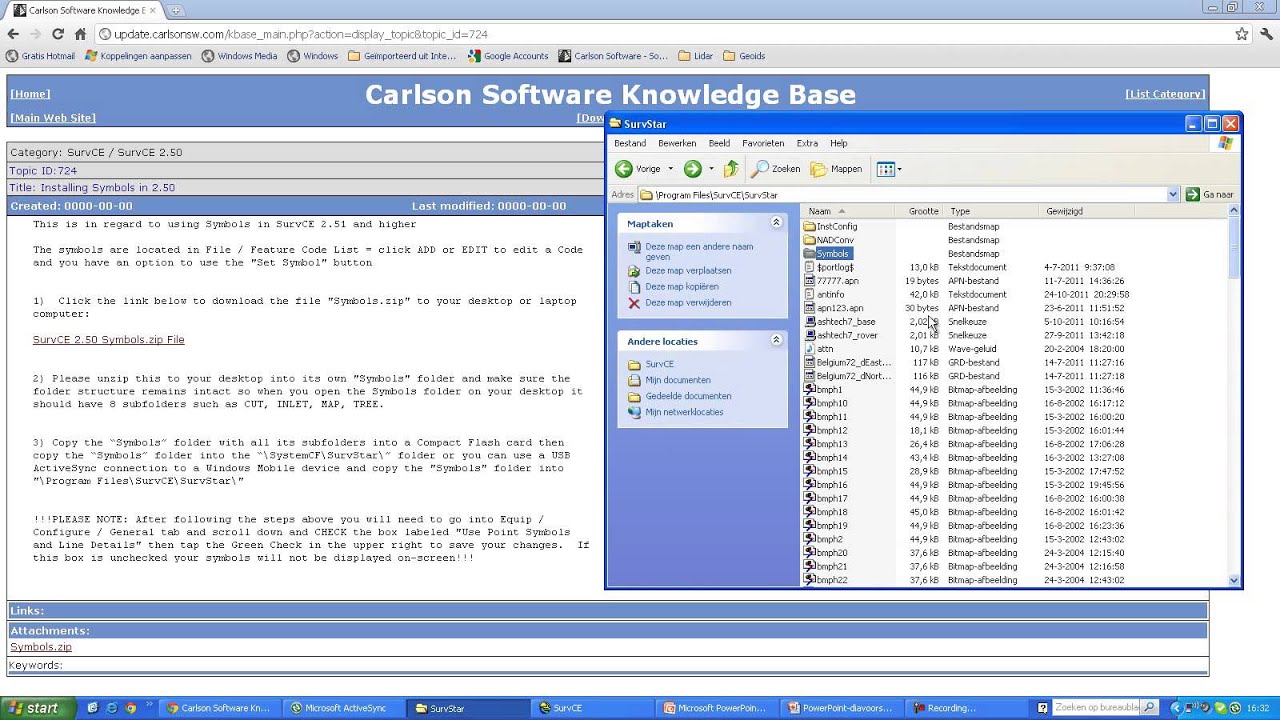Select the 77777.apn file icon

pos(810,281)
